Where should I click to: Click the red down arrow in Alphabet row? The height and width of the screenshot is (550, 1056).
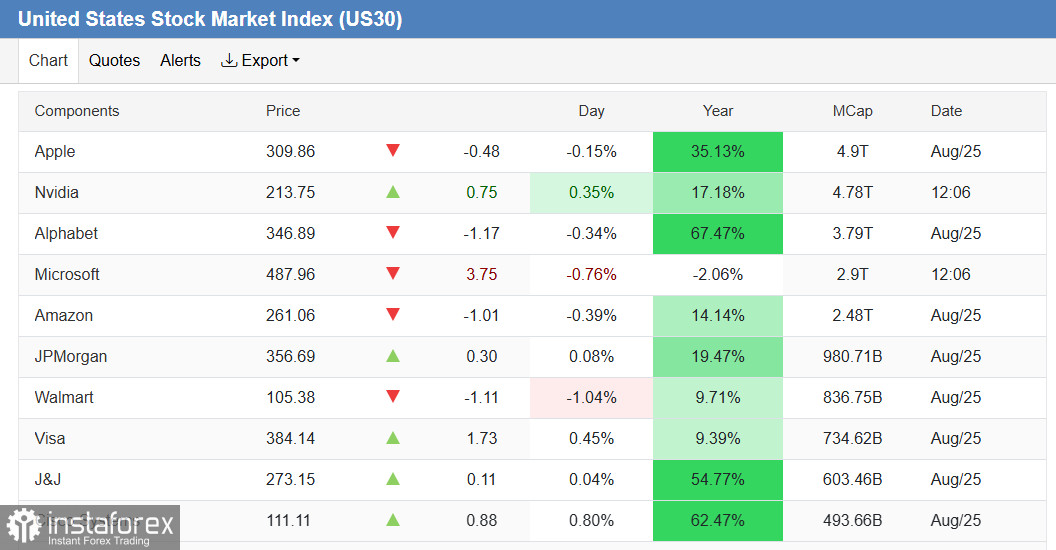click(x=393, y=232)
